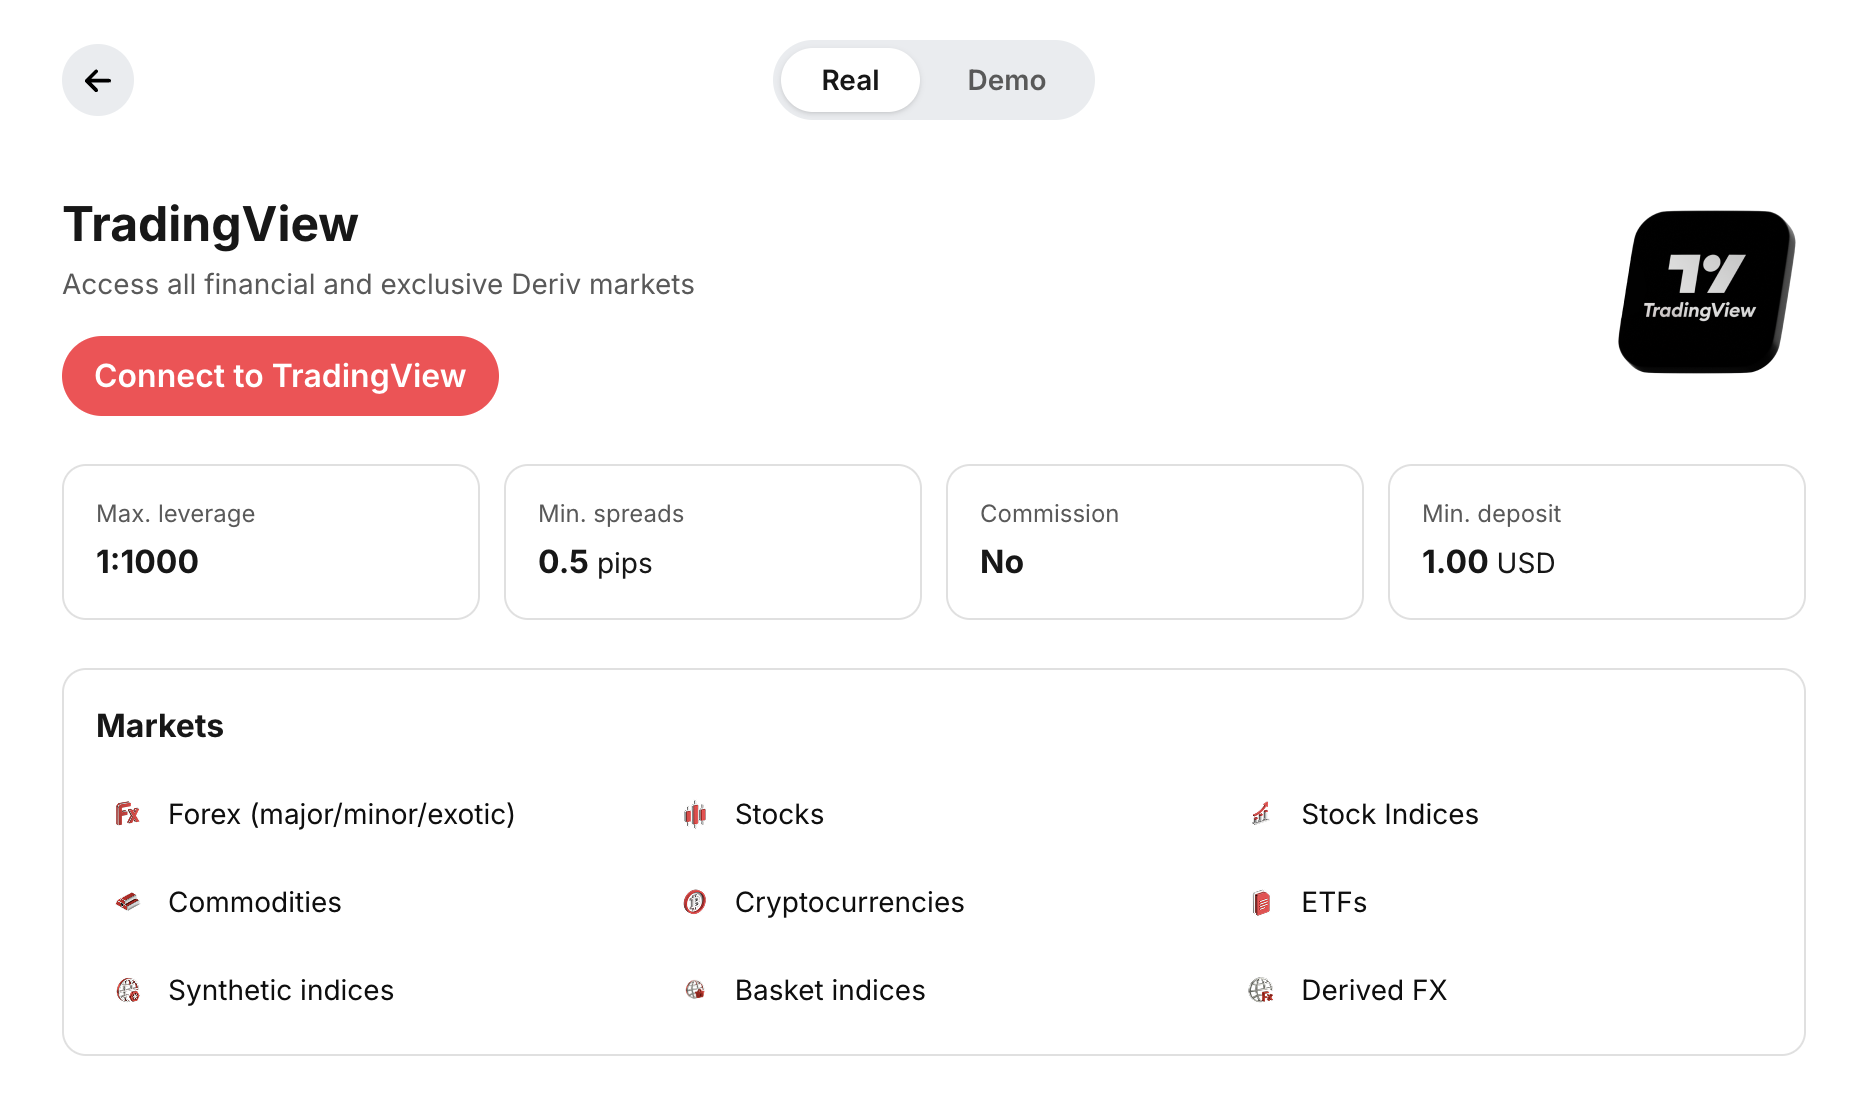
Task: Click the Markets section heading
Action: (160, 726)
